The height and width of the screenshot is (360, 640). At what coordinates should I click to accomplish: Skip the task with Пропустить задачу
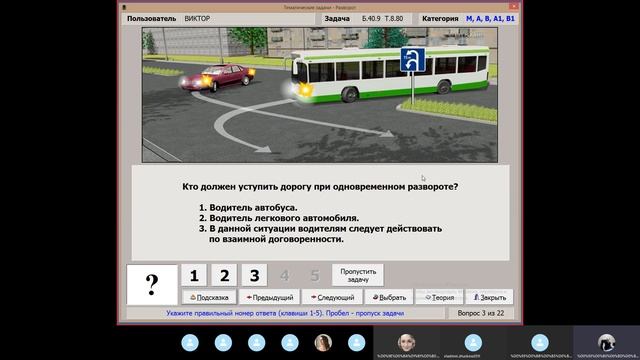pos(358,276)
